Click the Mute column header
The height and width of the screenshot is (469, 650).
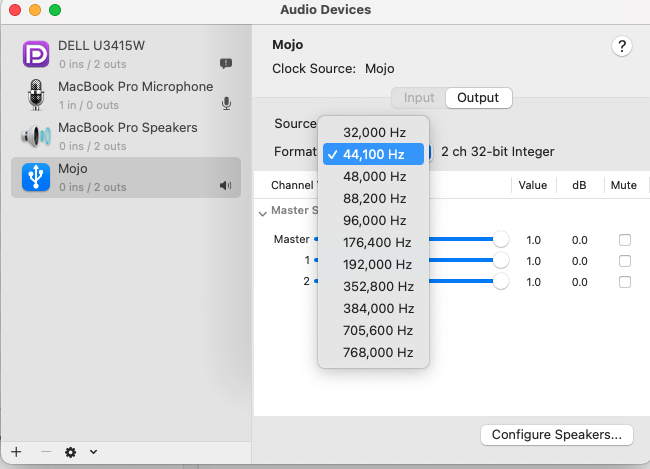coord(623,185)
